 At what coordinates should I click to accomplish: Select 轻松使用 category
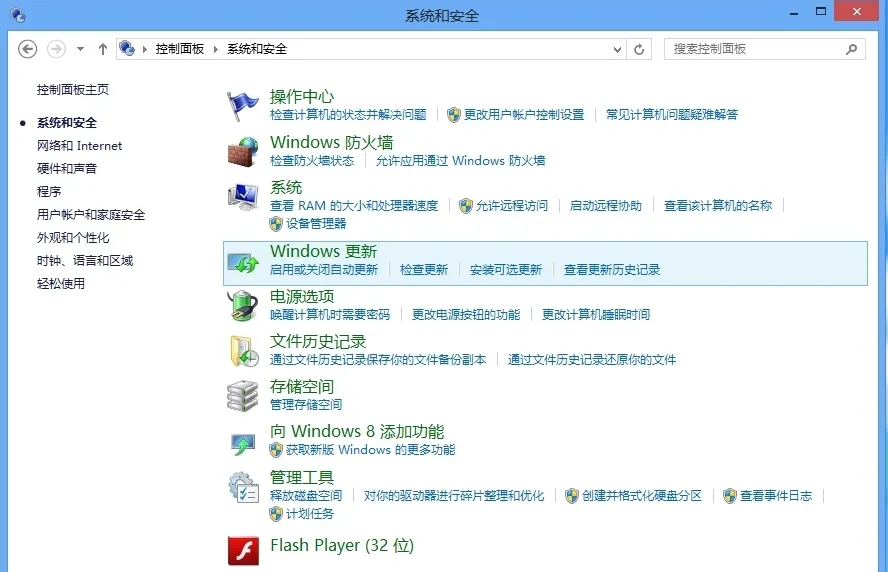tap(61, 284)
